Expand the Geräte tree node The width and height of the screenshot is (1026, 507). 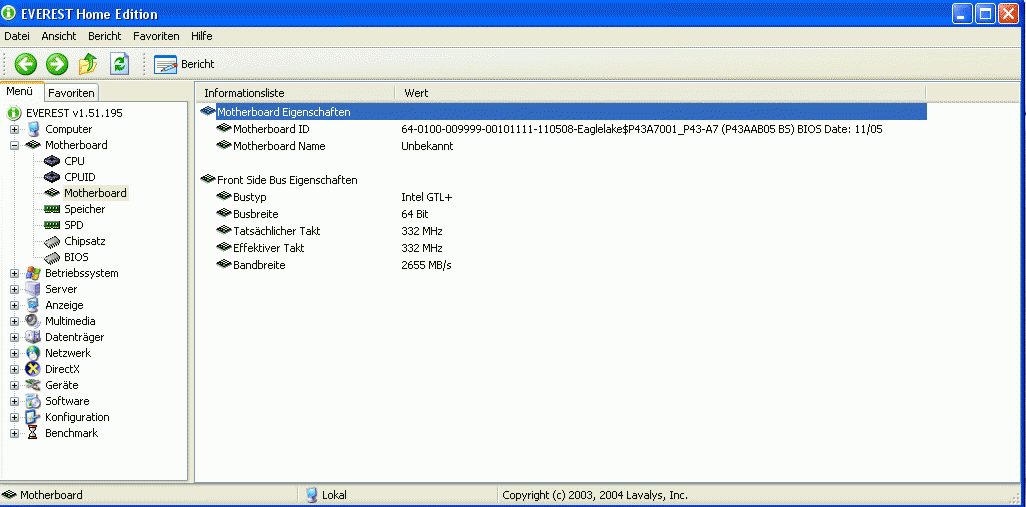pos(14,385)
